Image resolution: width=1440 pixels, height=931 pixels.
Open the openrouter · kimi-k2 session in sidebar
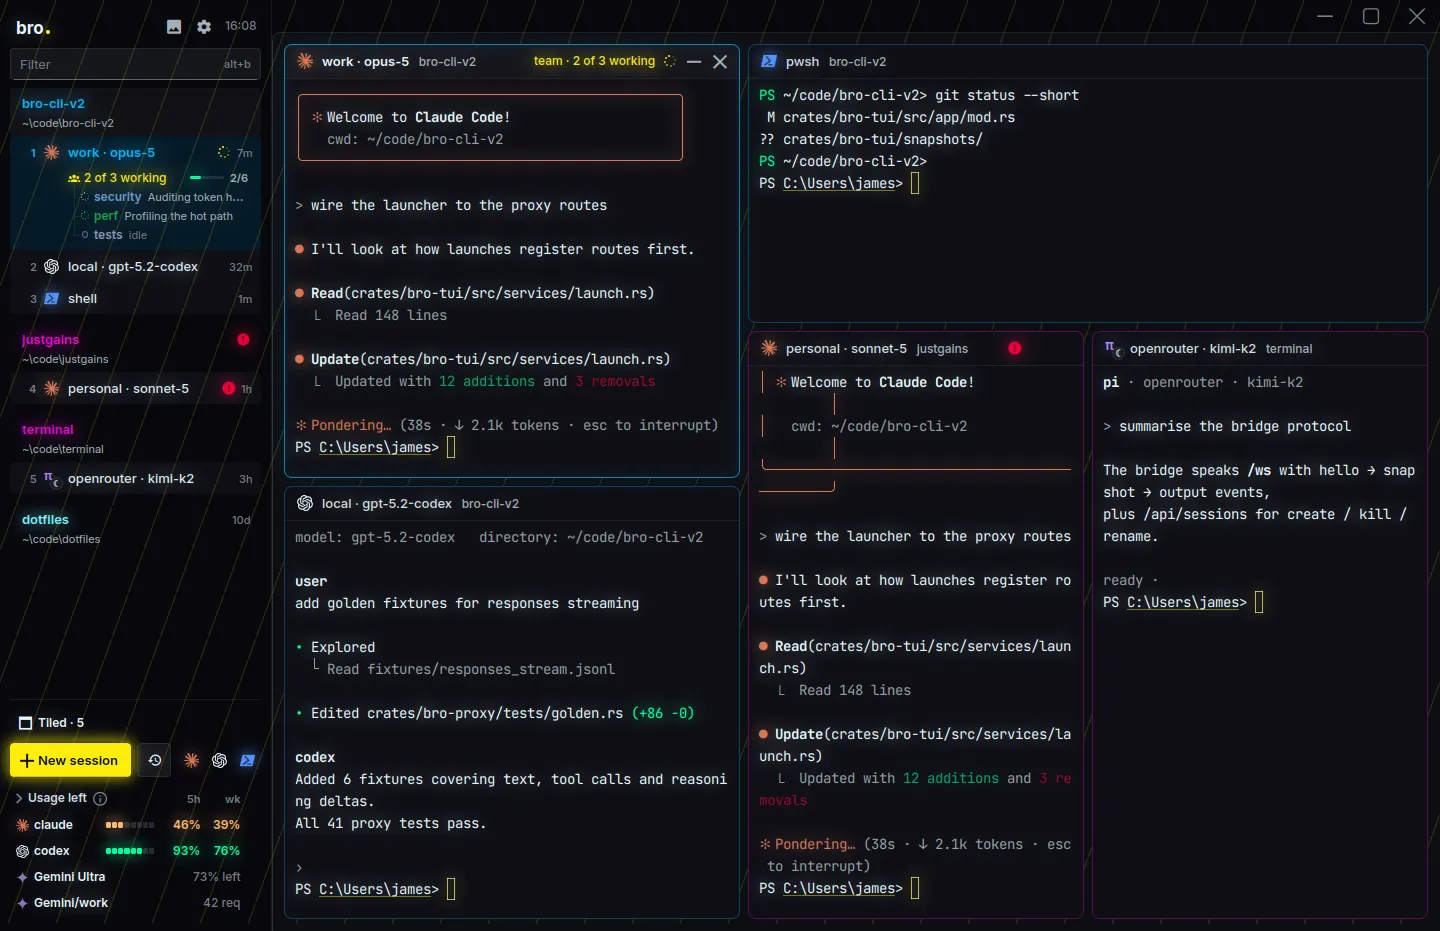tap(136, 479)
